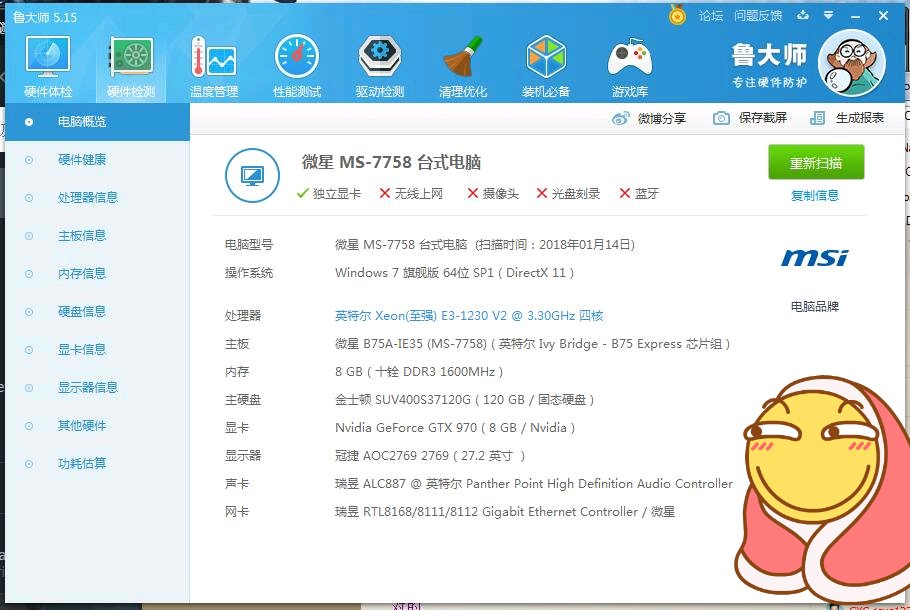Image resolution: width=910 pixels, height=610 pixels.
Task: Click 保存截屏 save screenshot button
Action: pyautogui.click(x=750, y=118)
